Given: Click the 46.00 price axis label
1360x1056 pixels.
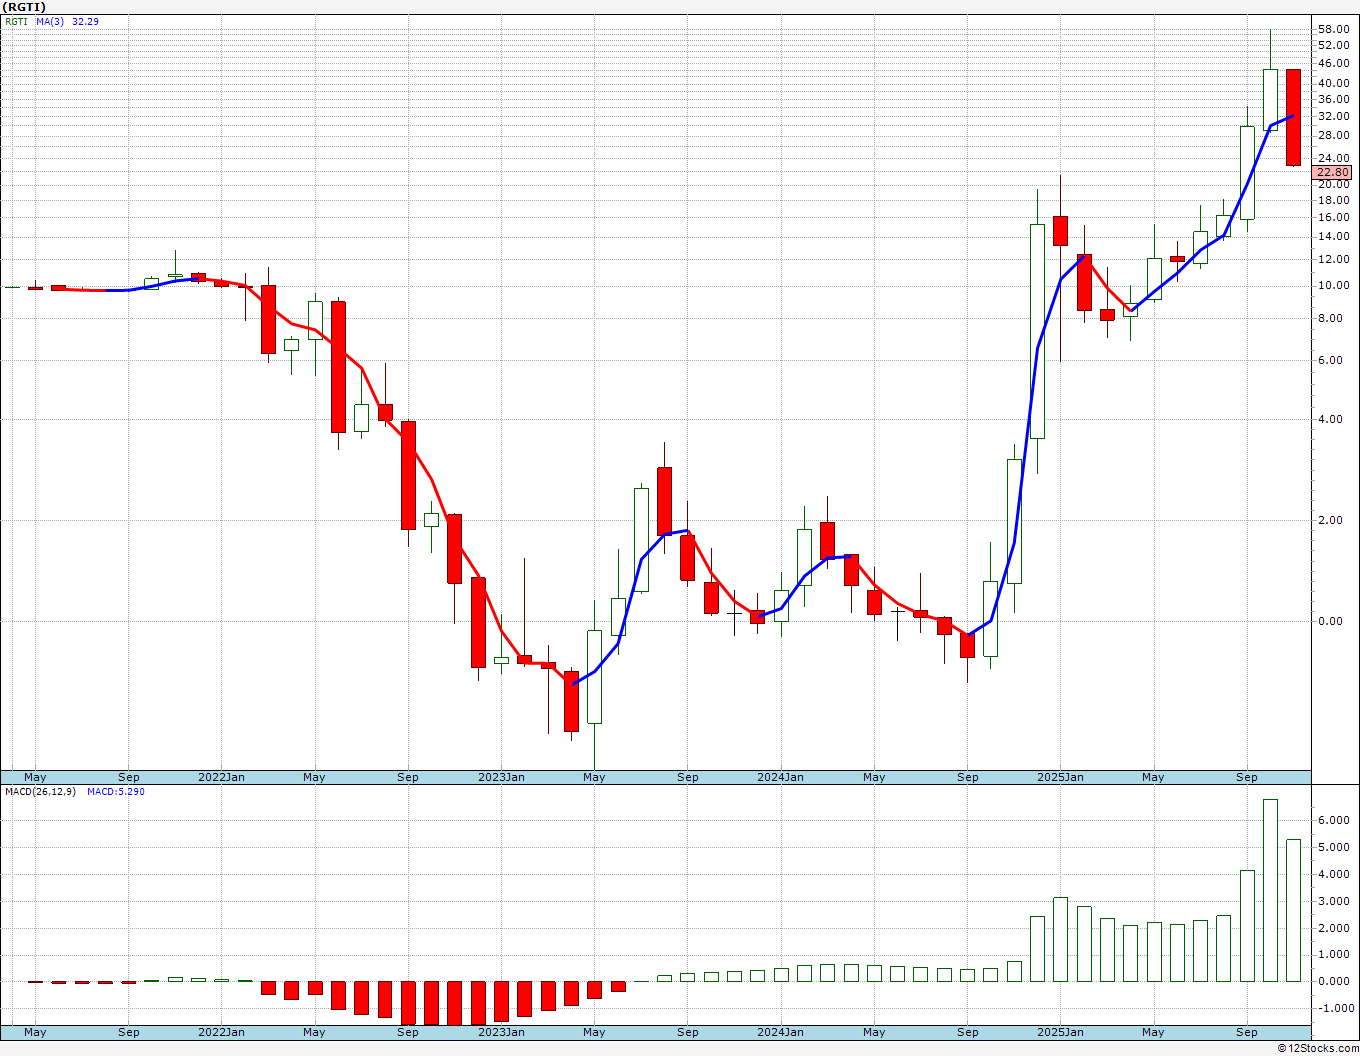Looking at the screenshot, I should click(1333, 63).
